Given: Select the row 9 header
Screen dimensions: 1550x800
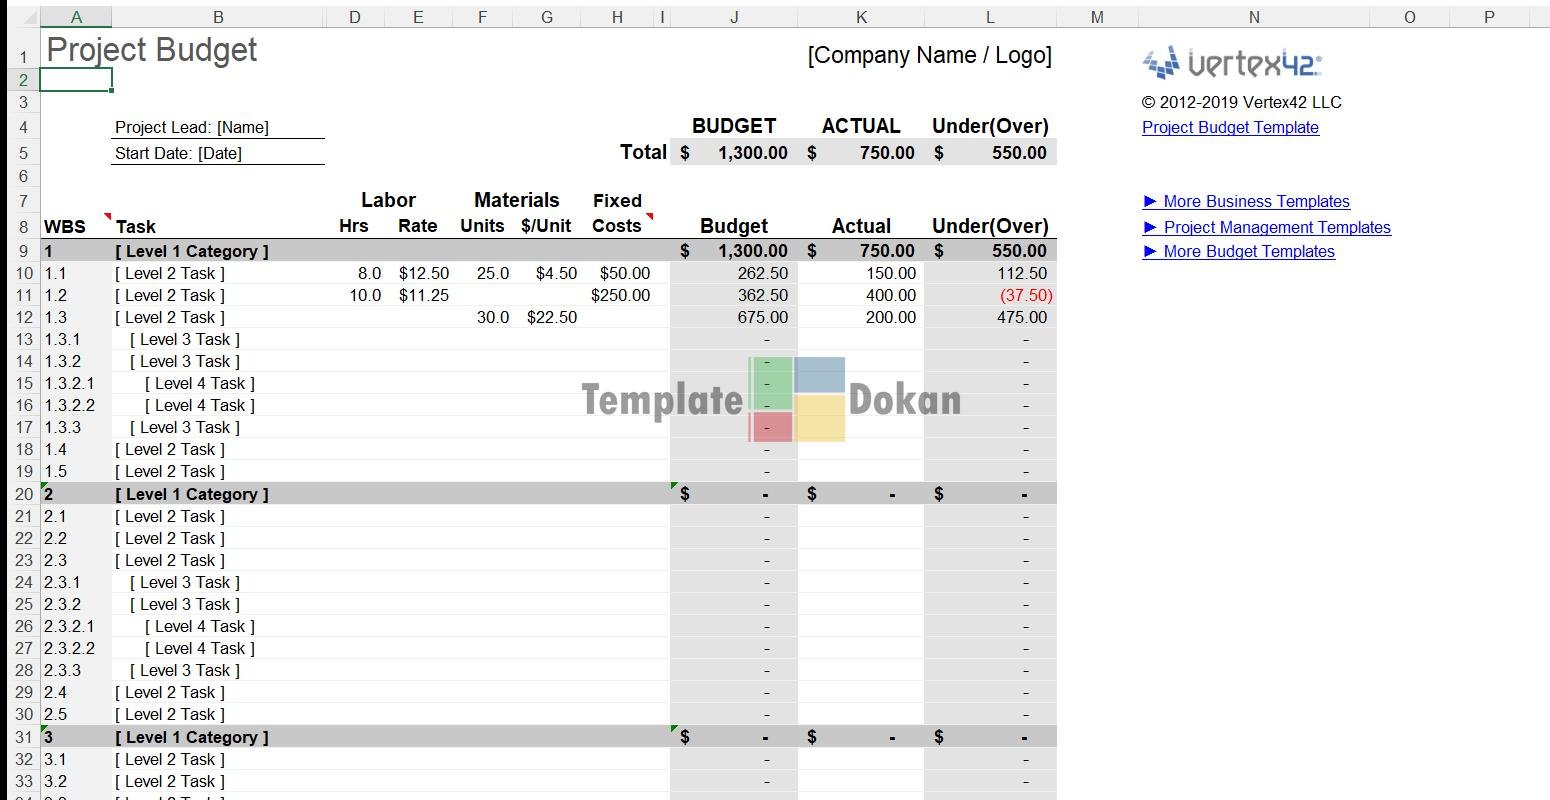Looking at the screenshot, I should click(x=23, y=251).
